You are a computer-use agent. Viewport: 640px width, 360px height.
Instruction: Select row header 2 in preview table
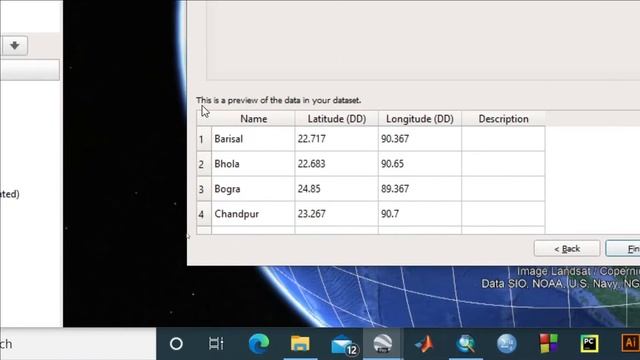click(204, 164)
